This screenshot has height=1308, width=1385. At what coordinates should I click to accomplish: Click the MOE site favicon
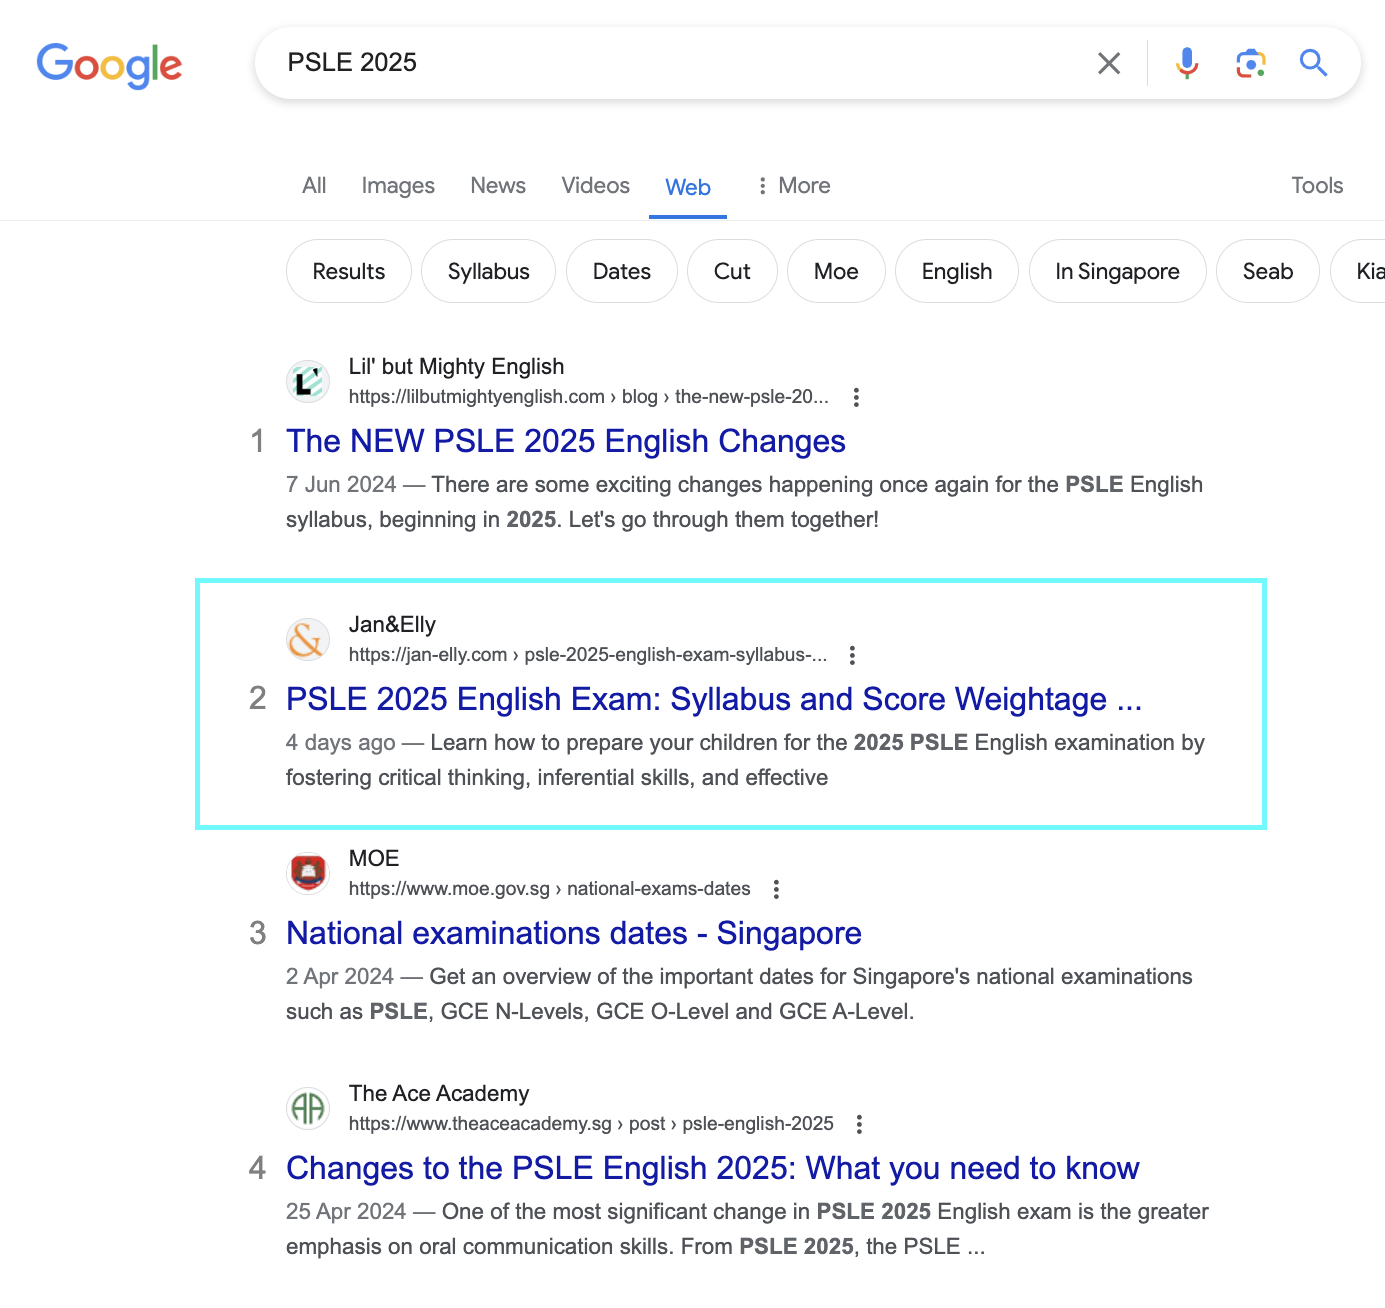pos(307,872)
